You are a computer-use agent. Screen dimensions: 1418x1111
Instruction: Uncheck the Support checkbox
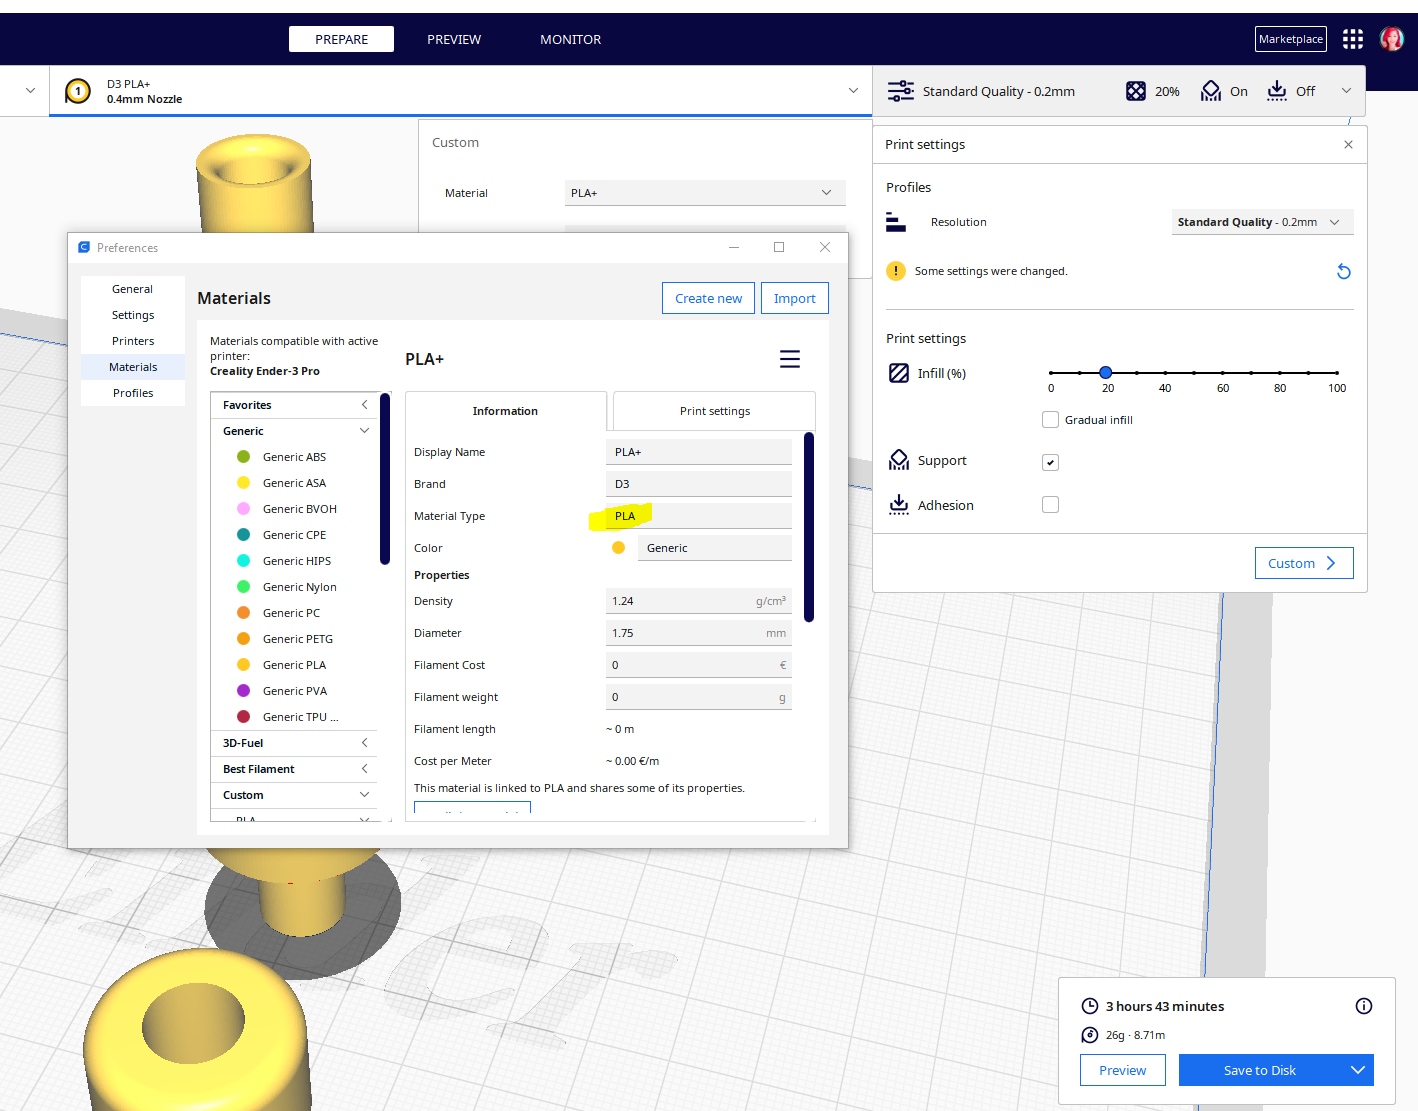(x=1050, y=462)
